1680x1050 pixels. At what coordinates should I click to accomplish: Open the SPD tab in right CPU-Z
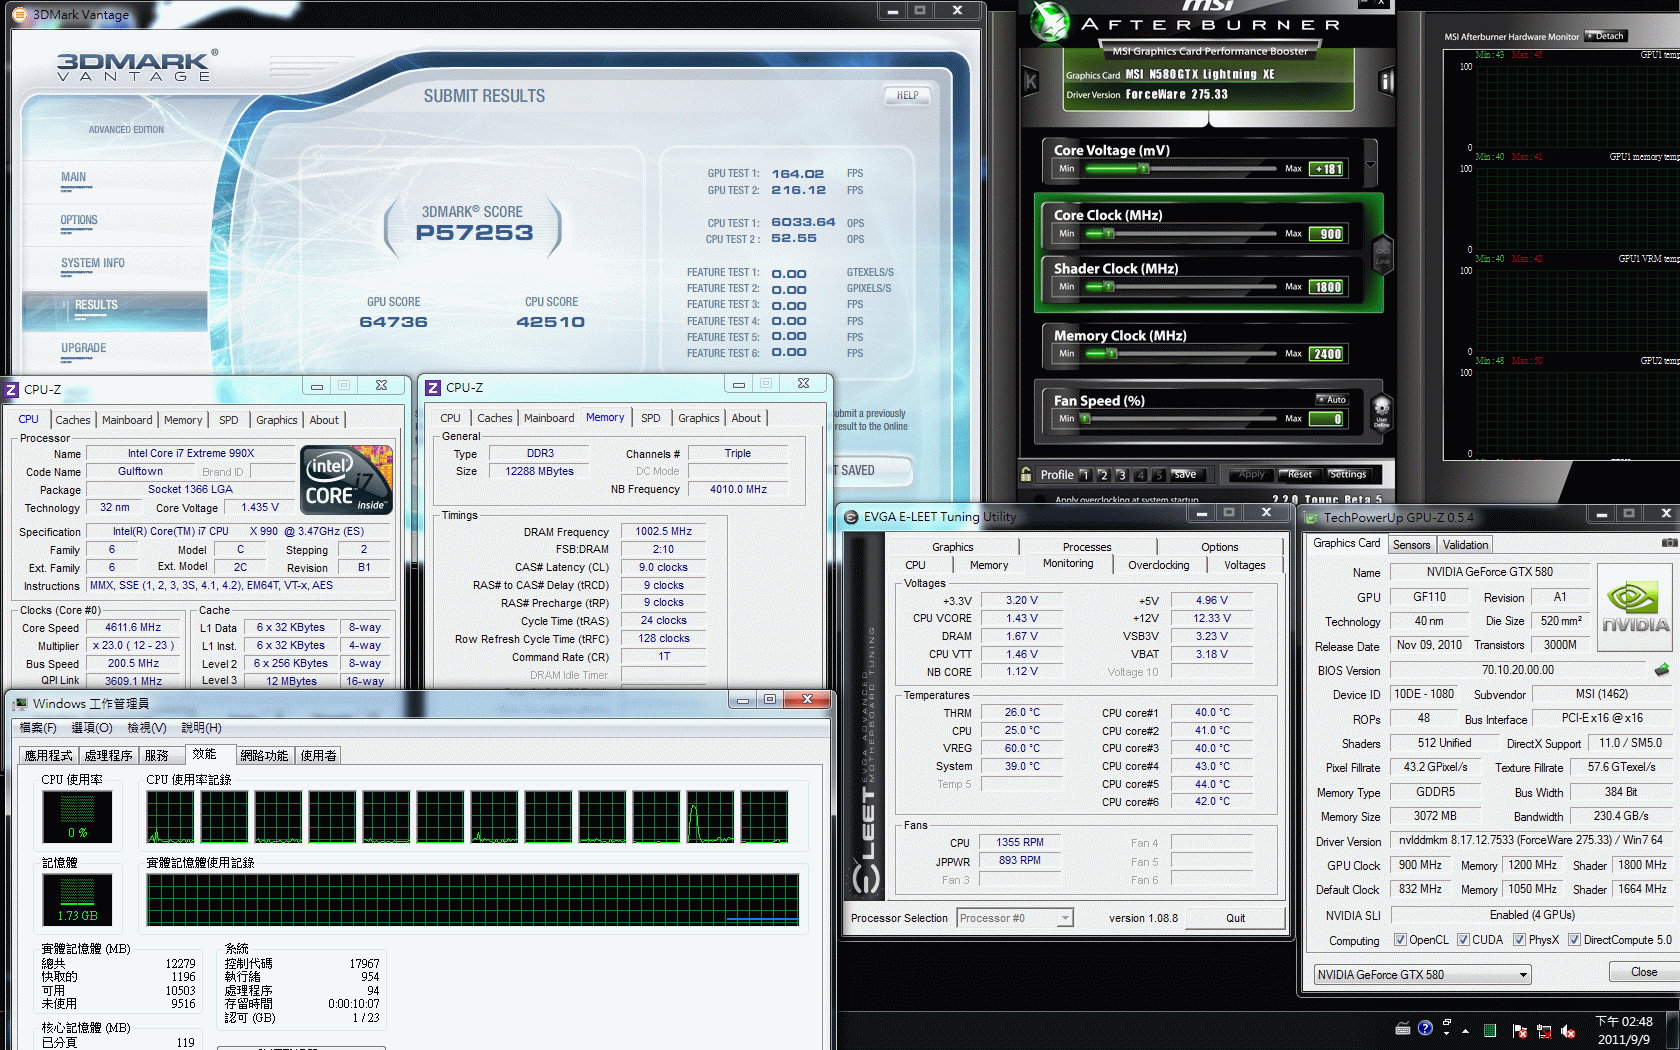(651, 418)
